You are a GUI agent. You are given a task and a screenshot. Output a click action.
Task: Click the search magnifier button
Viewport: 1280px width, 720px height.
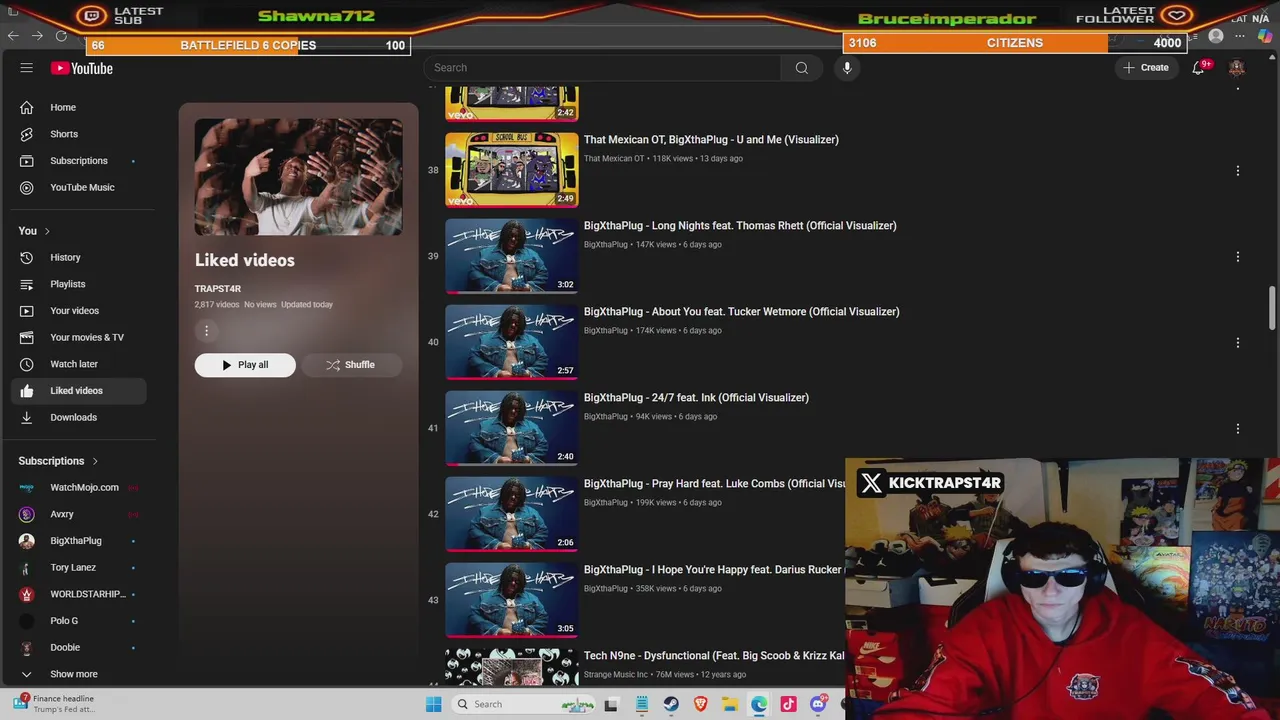tap(801, 68)
